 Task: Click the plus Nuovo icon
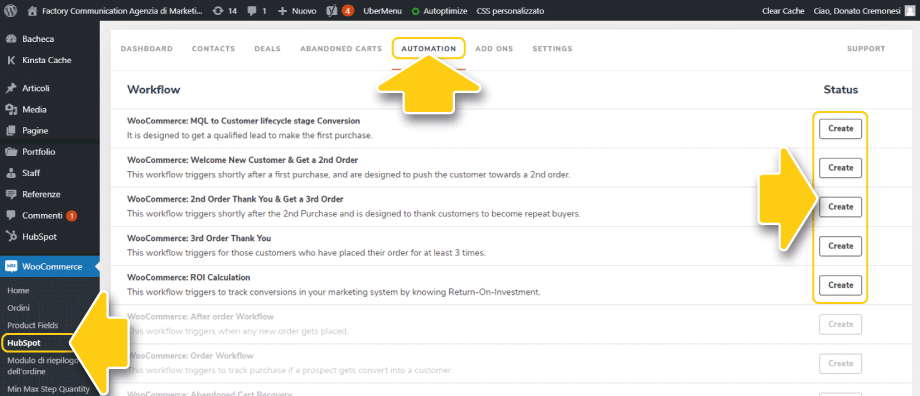point(282,11)
